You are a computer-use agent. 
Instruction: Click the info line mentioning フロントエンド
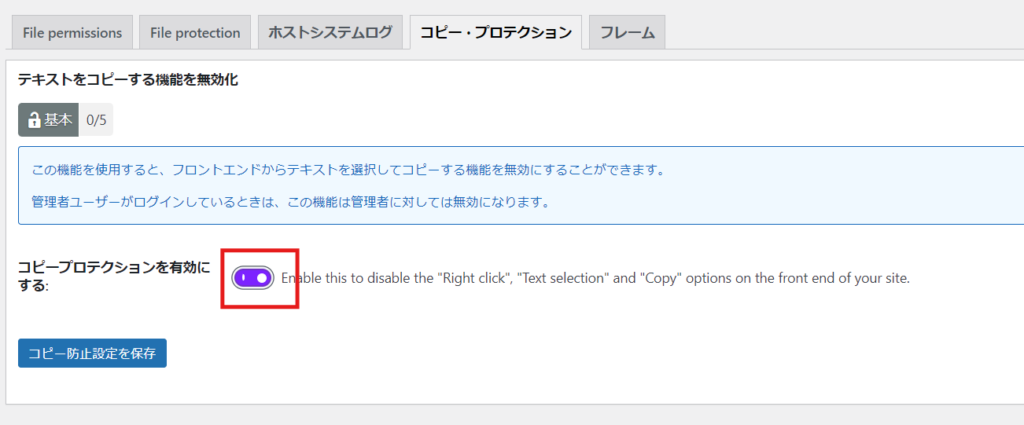click(x=348, y=169)
